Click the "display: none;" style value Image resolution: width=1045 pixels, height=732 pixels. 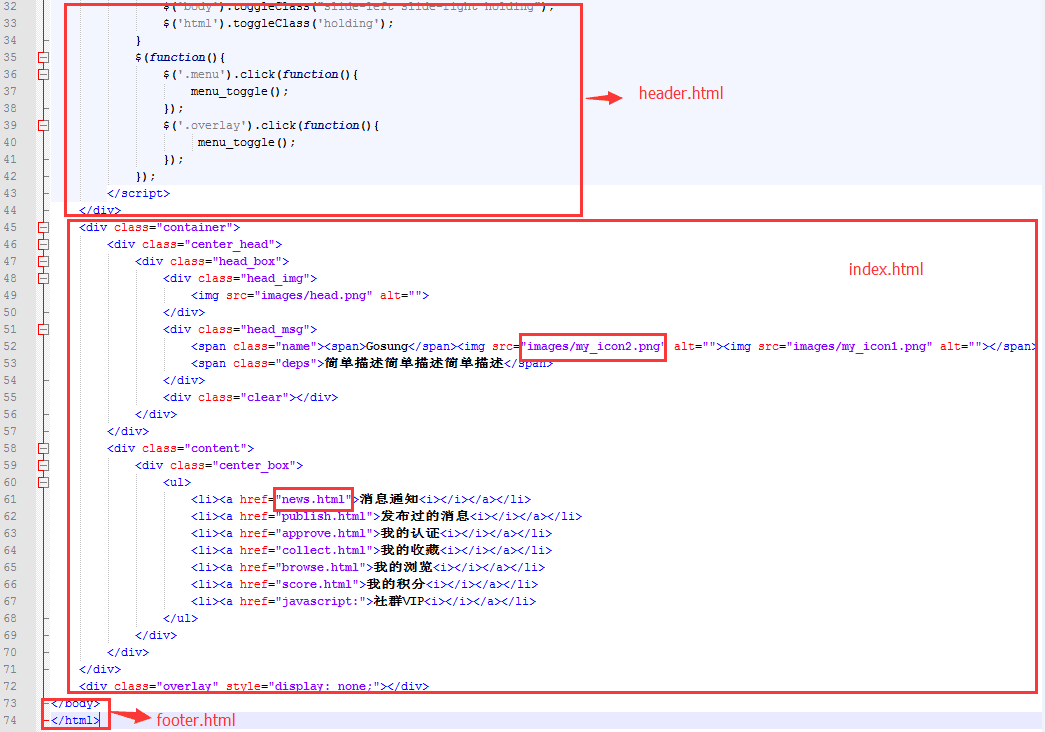pyautogui.click(x=324, y=687)
